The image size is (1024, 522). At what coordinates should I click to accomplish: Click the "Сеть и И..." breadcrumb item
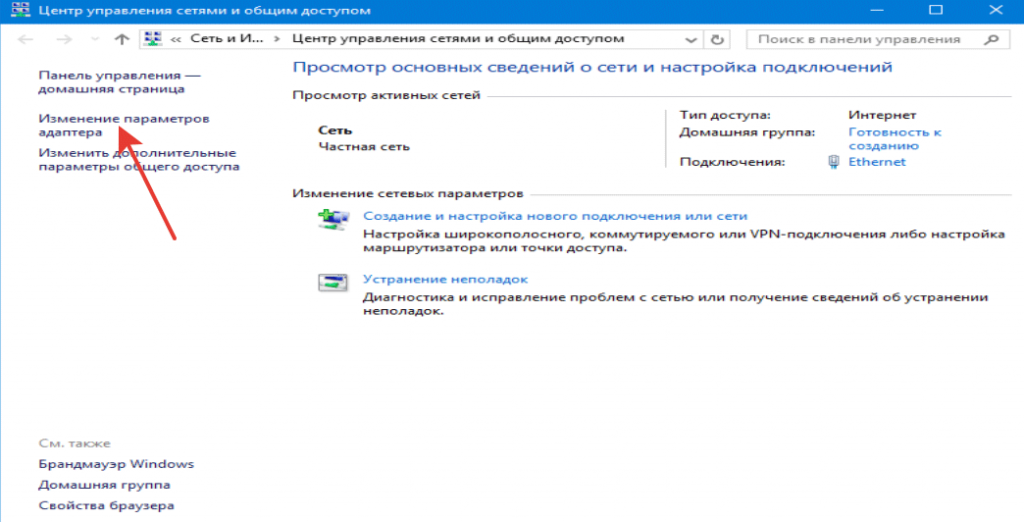coord(227,40)
